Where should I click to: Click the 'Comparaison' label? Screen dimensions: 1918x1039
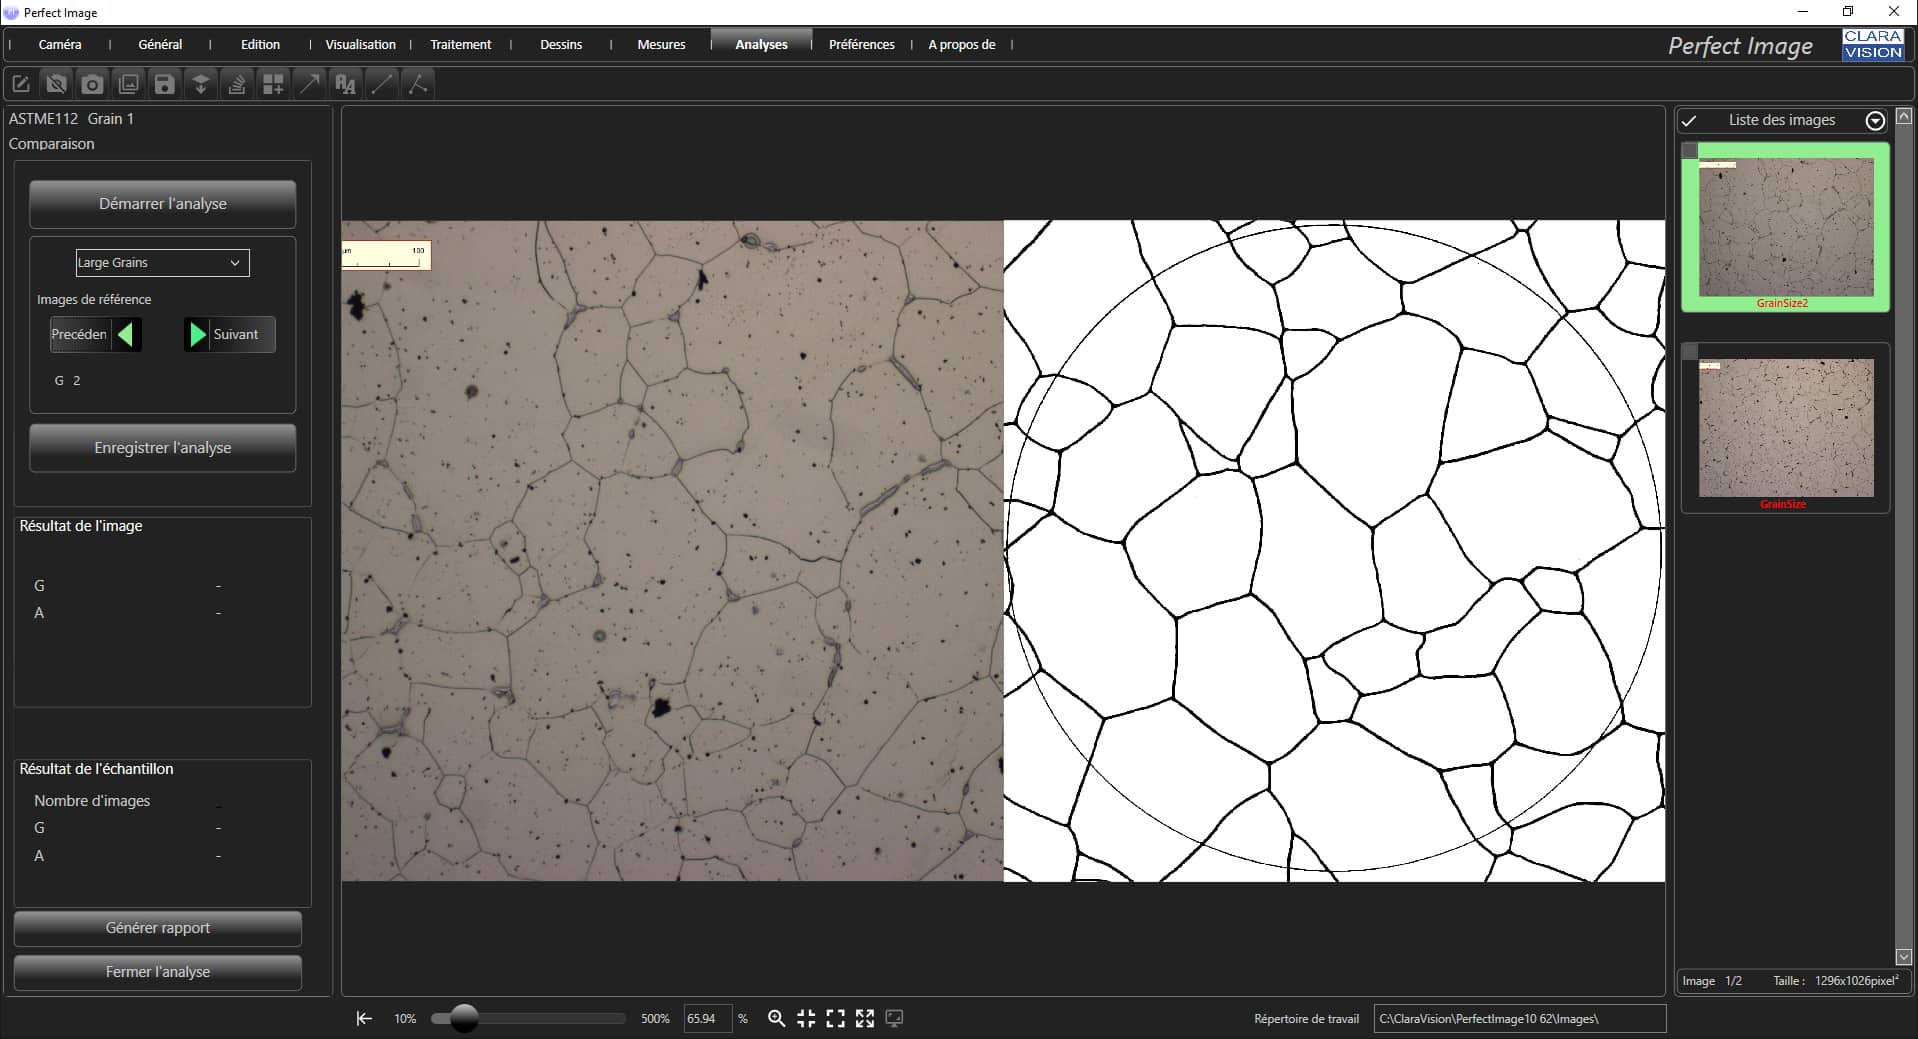point(51,144)
